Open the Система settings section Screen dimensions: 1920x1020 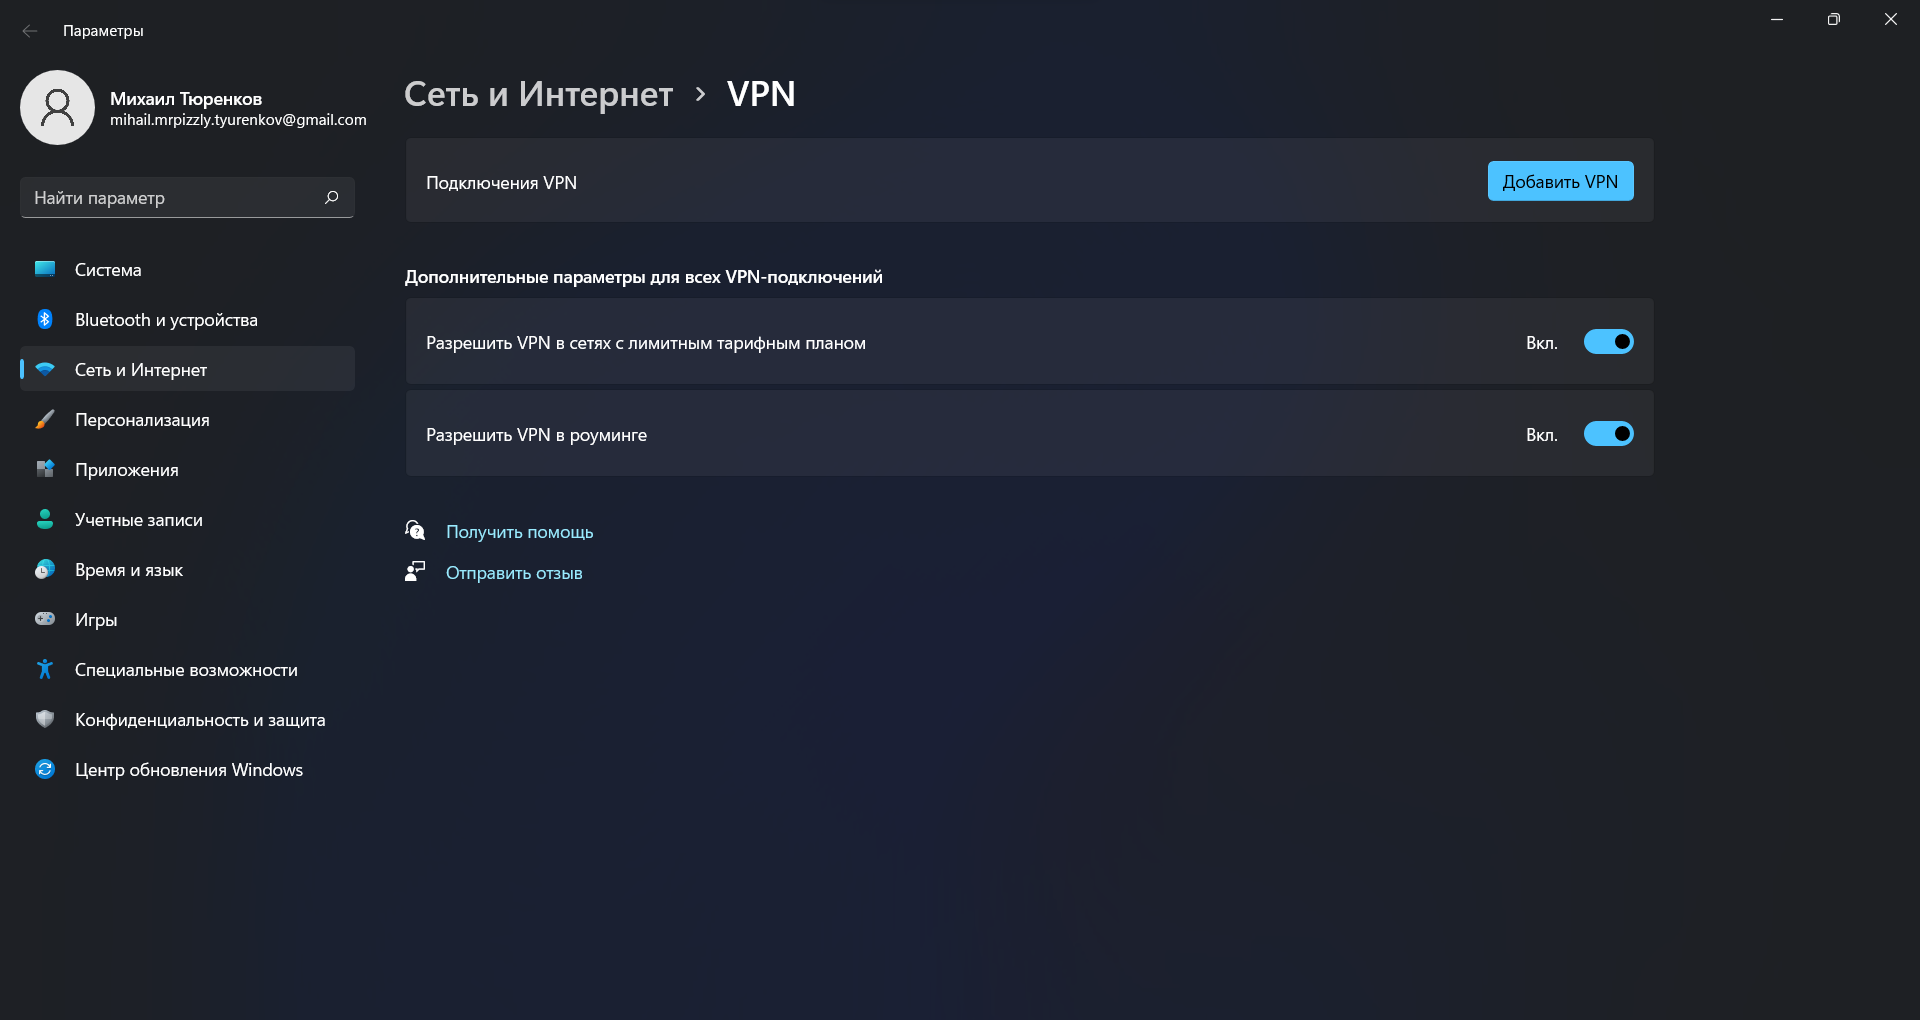tap(187, 269)
